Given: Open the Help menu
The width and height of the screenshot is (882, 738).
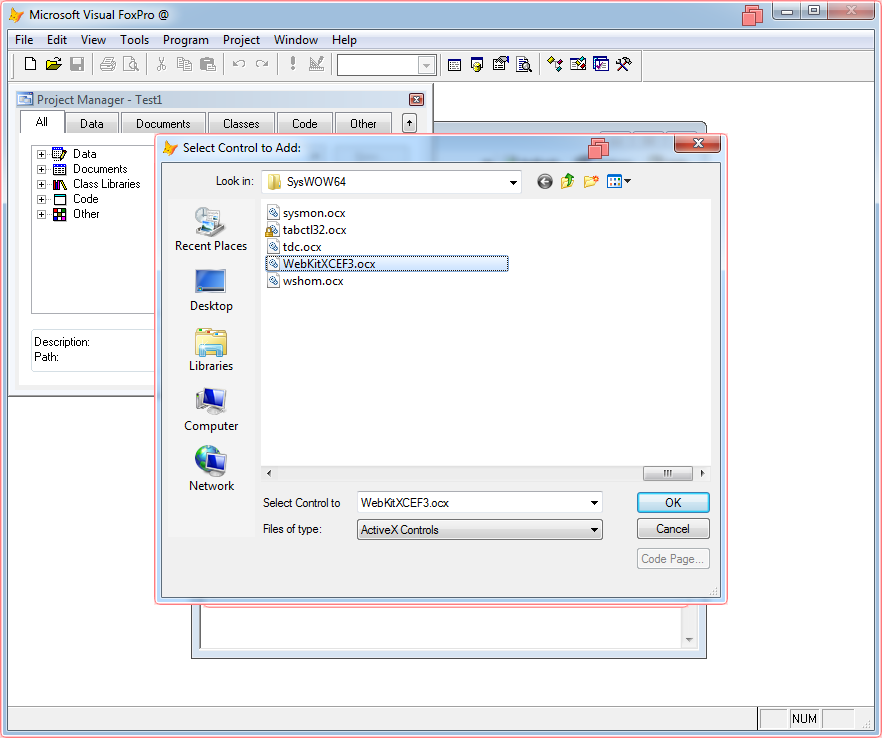Looking at the screenshot, I should pos(344,40).
